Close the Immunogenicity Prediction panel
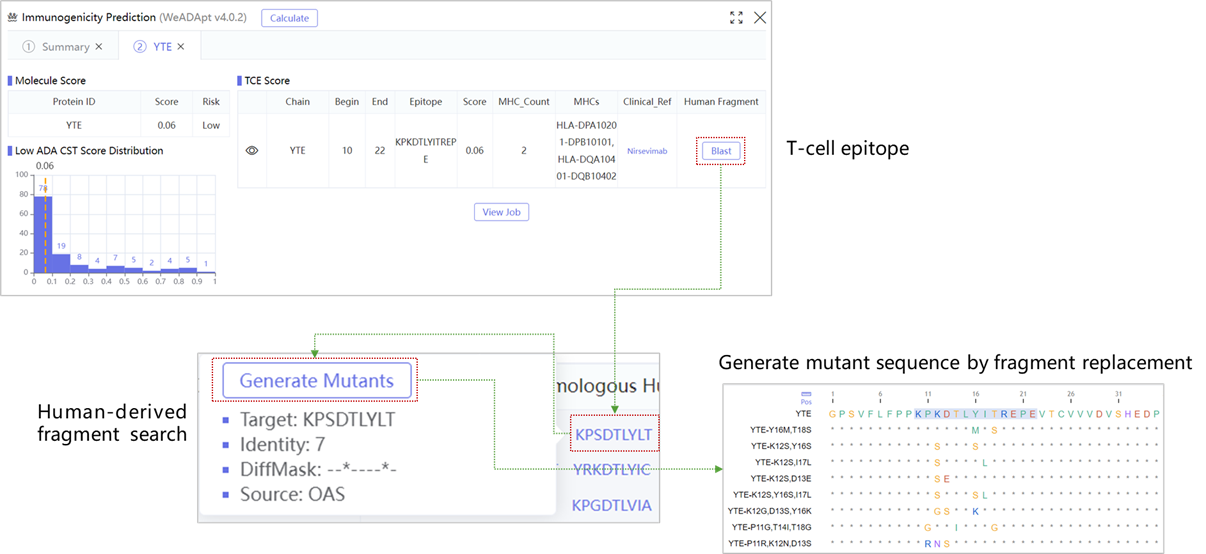 [x=760, y=18]
